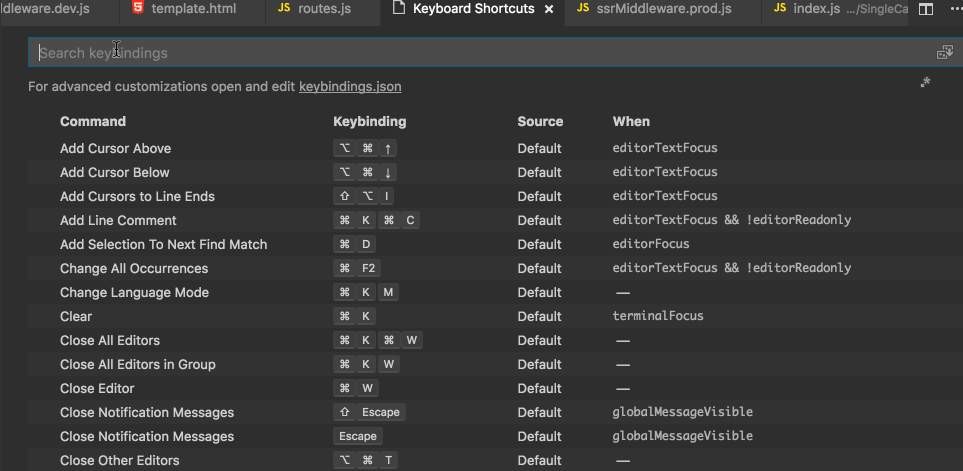
Task: Select the Add Line Comment command
Action: [118, 220]
